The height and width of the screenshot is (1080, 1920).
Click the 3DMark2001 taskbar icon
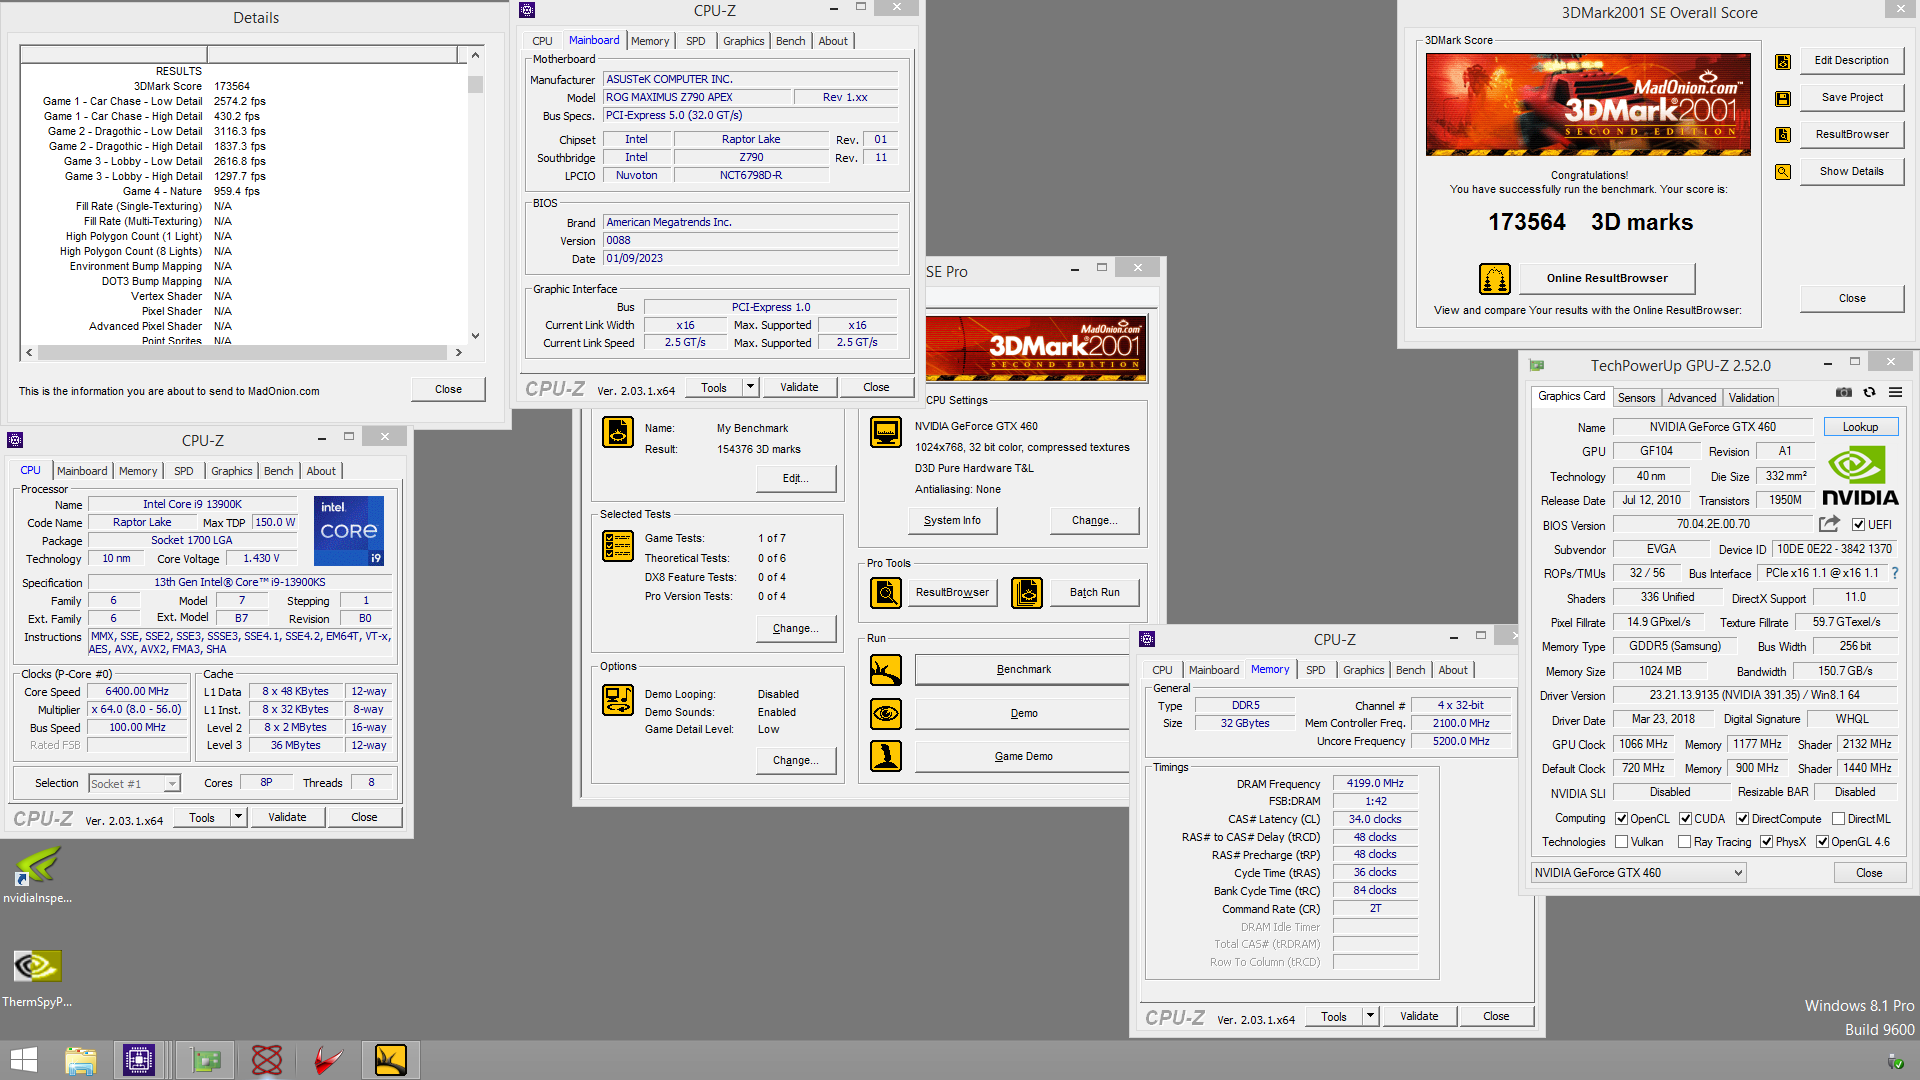pos(390,1060)
